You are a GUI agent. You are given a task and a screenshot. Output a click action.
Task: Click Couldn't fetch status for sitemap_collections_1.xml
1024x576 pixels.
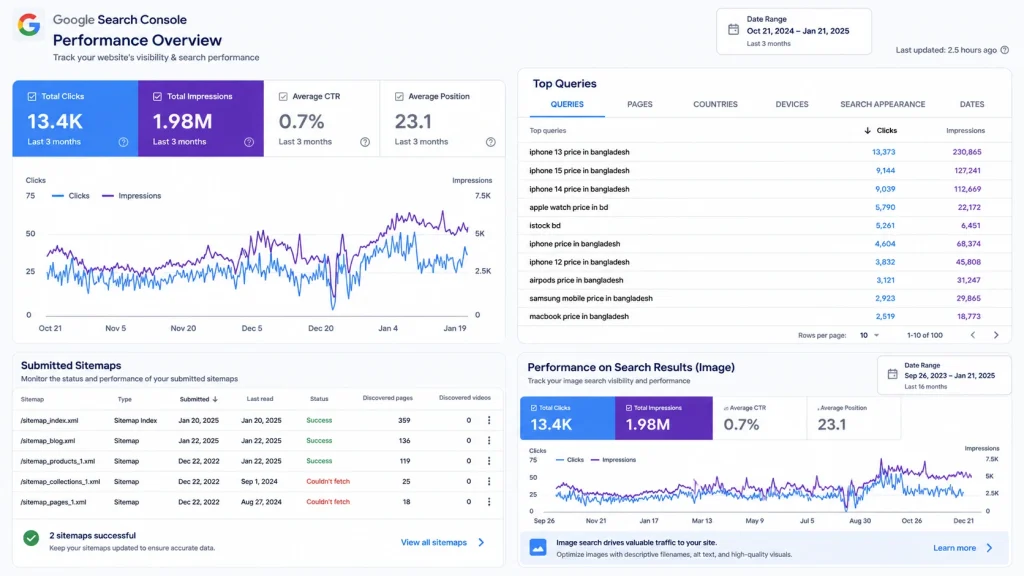tap(328, 481)
